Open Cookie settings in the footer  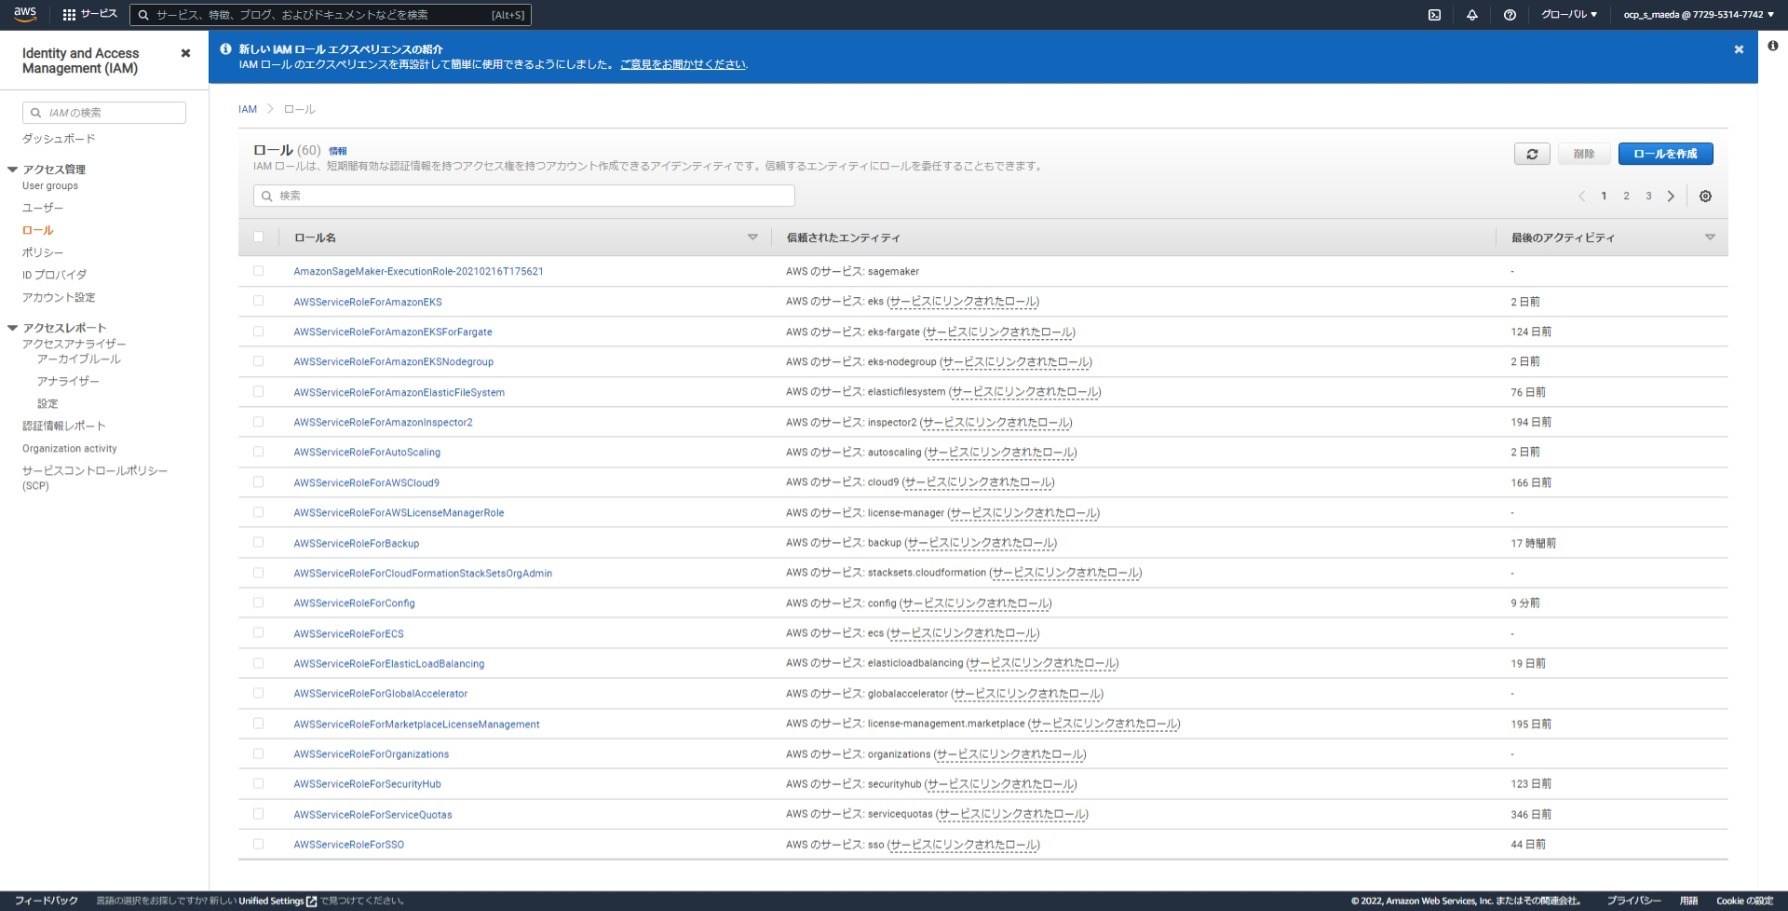click(x=1744, y=901)
